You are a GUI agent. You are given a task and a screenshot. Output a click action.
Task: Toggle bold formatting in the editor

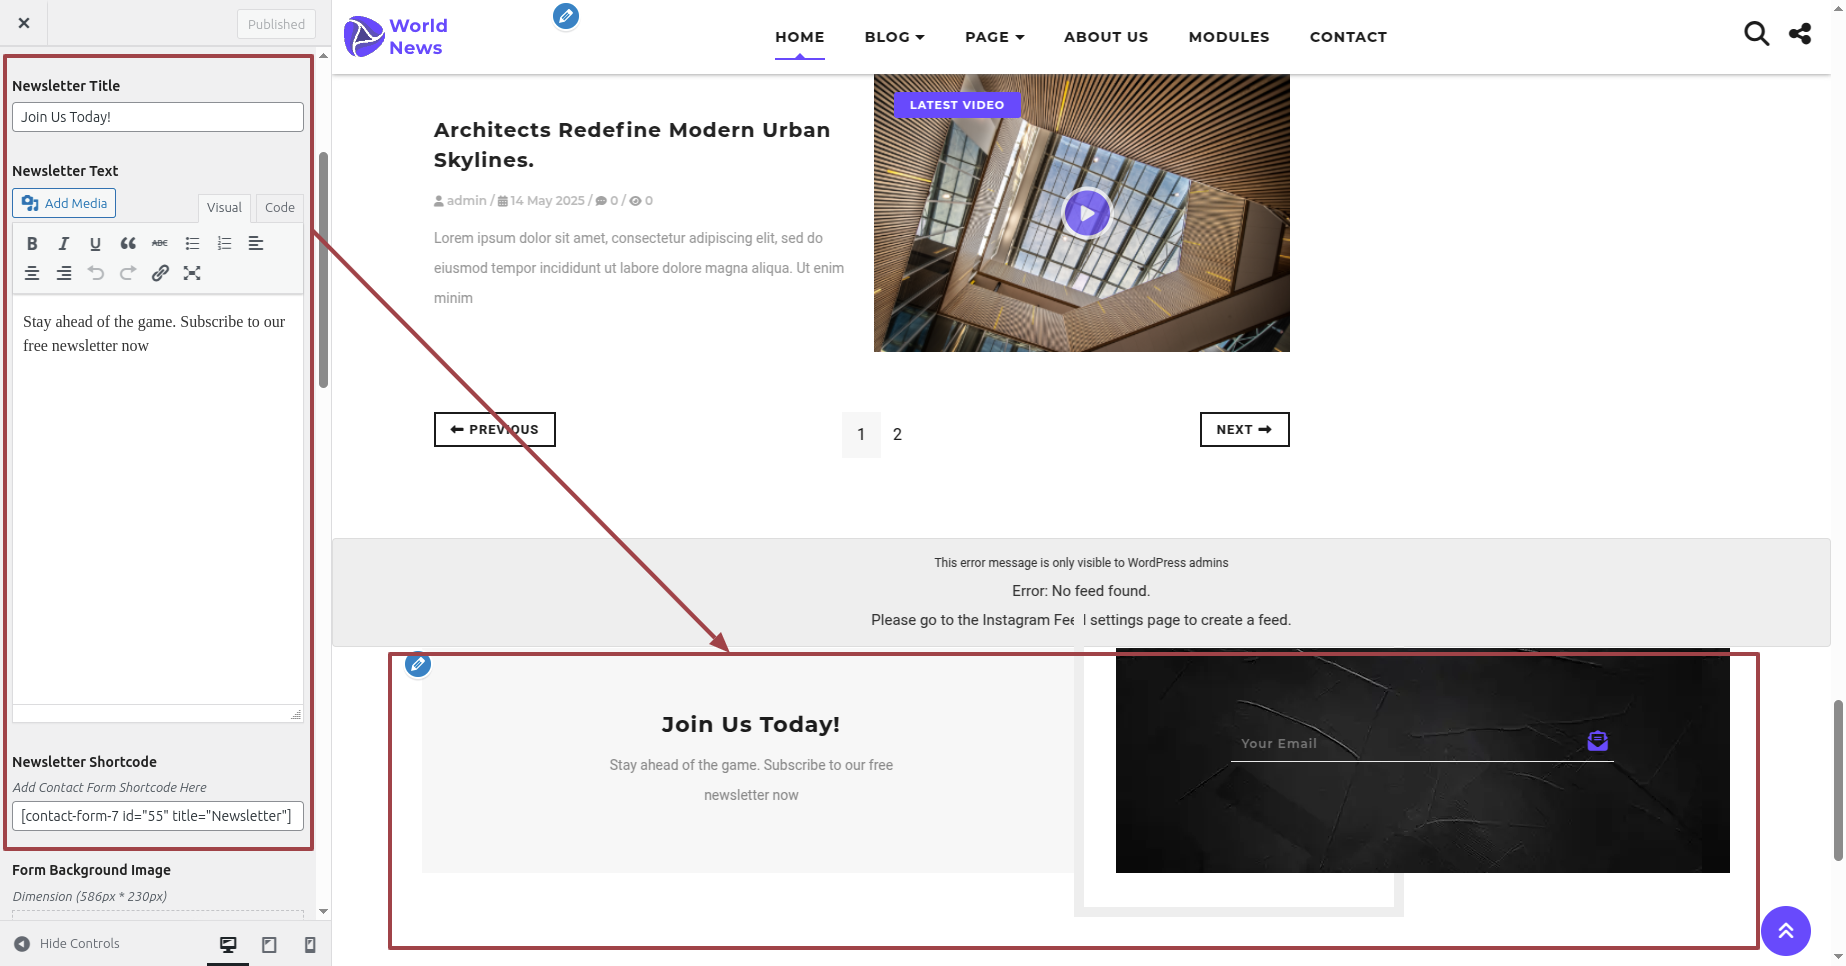[32, 243]
